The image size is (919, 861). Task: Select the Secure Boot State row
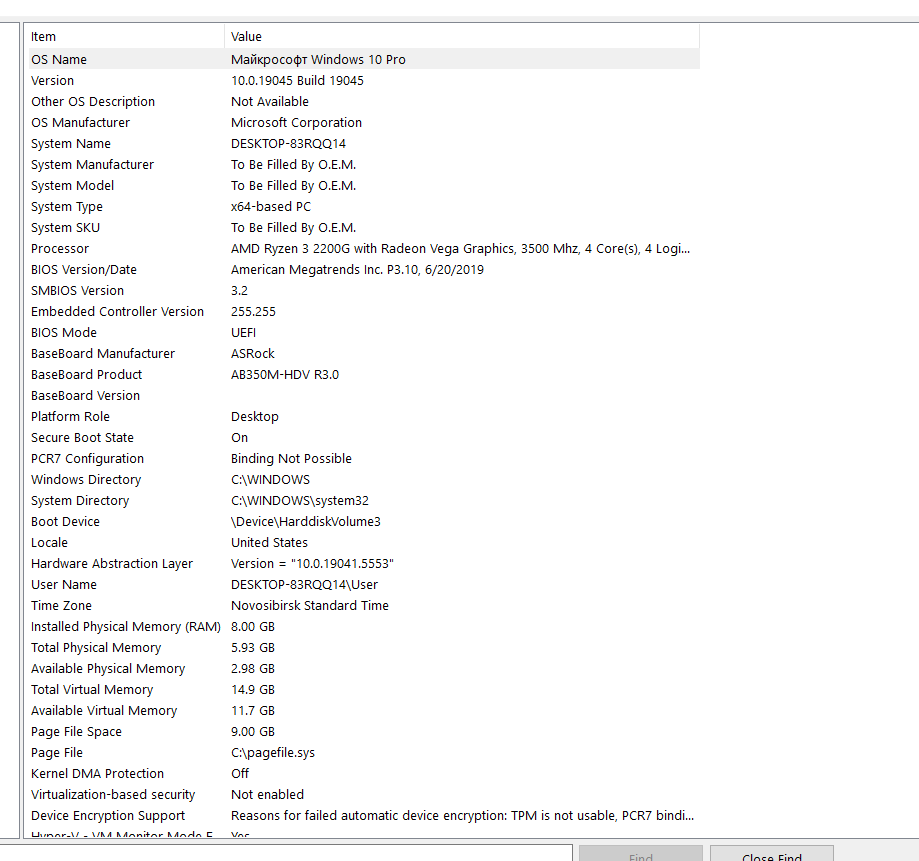tap(364, 438)
